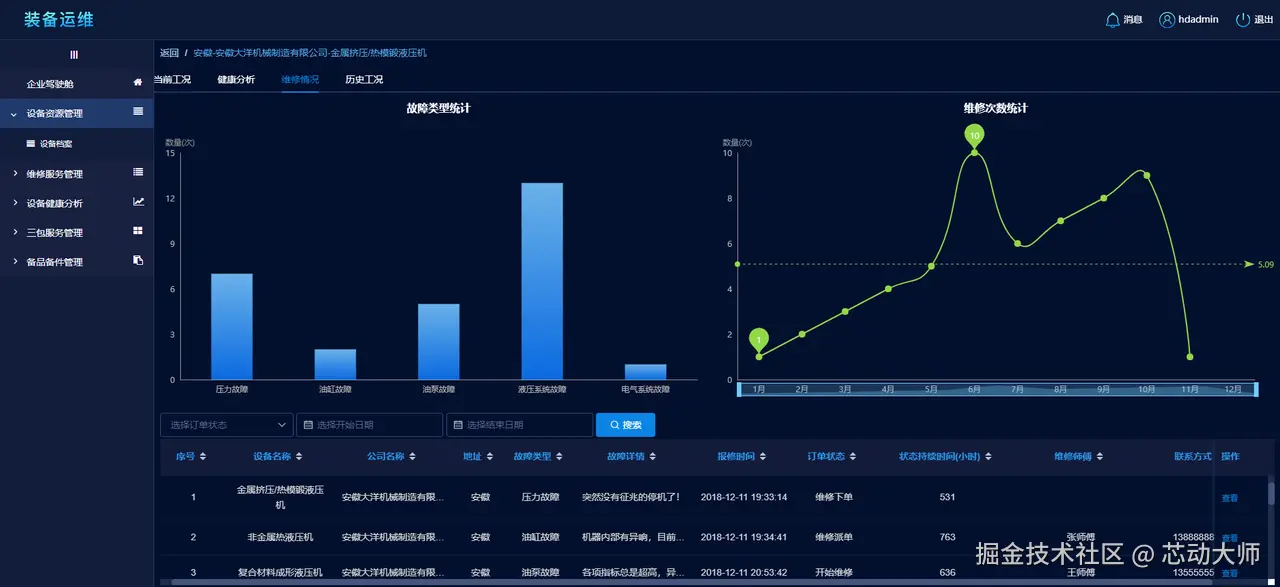Switch to the 历史工况 tab
The height and width of the screenshot is (587, 1280).
[x=364, y=79]
